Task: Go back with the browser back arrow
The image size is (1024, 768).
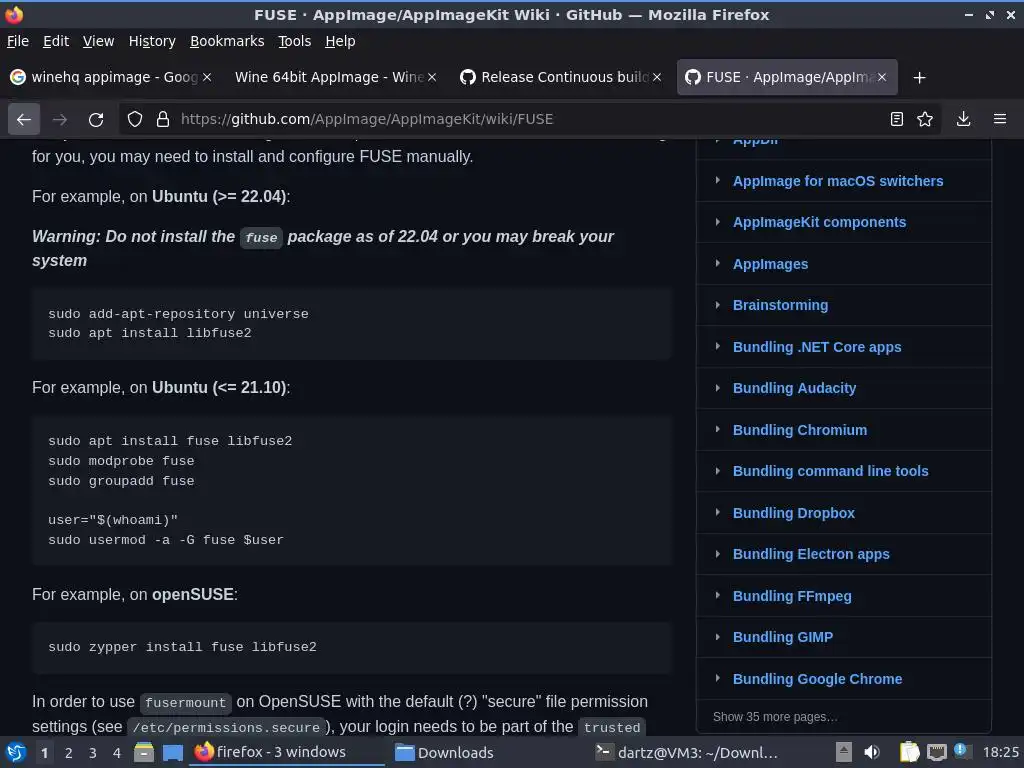Action: [24, 119]
